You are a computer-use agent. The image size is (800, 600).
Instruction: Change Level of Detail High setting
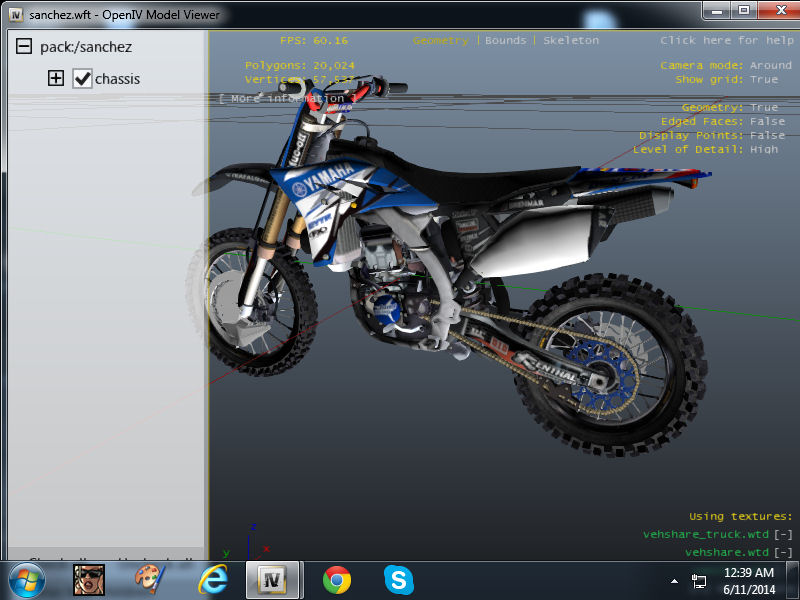click(764, 149)
